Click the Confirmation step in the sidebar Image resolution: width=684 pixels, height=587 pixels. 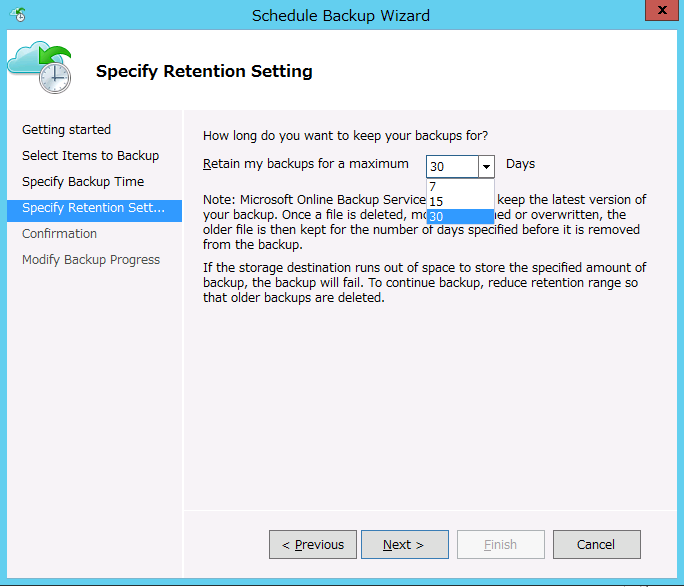click(59, 234)
